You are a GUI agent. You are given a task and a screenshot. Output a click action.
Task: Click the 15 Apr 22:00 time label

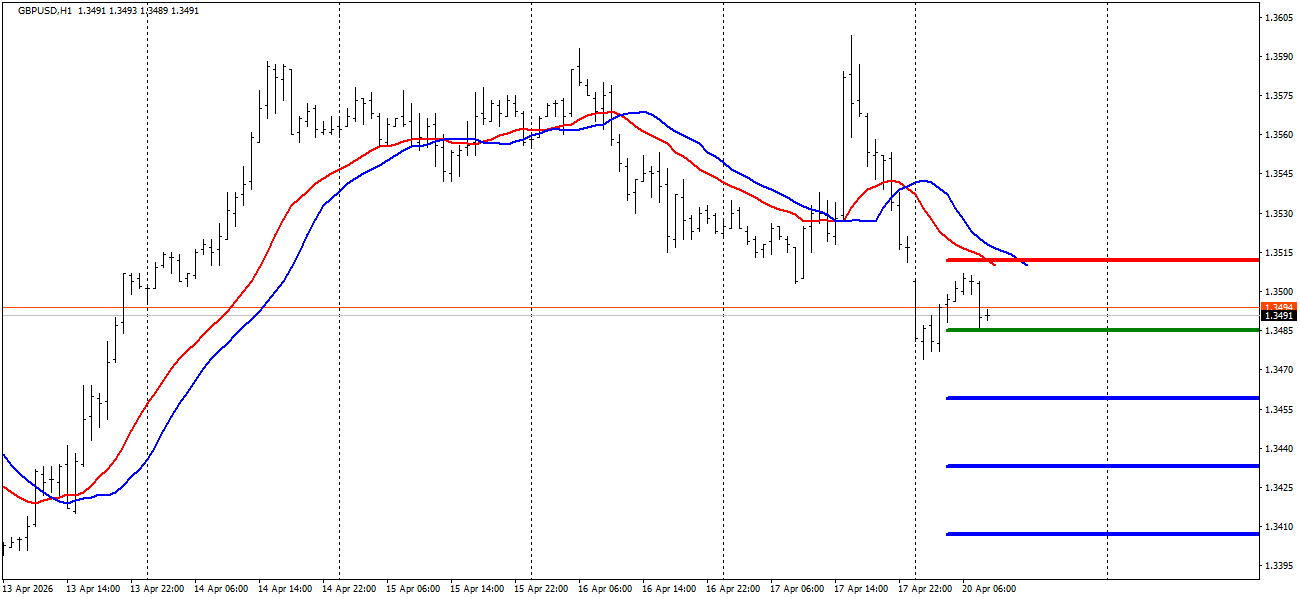tap(541, 589)
